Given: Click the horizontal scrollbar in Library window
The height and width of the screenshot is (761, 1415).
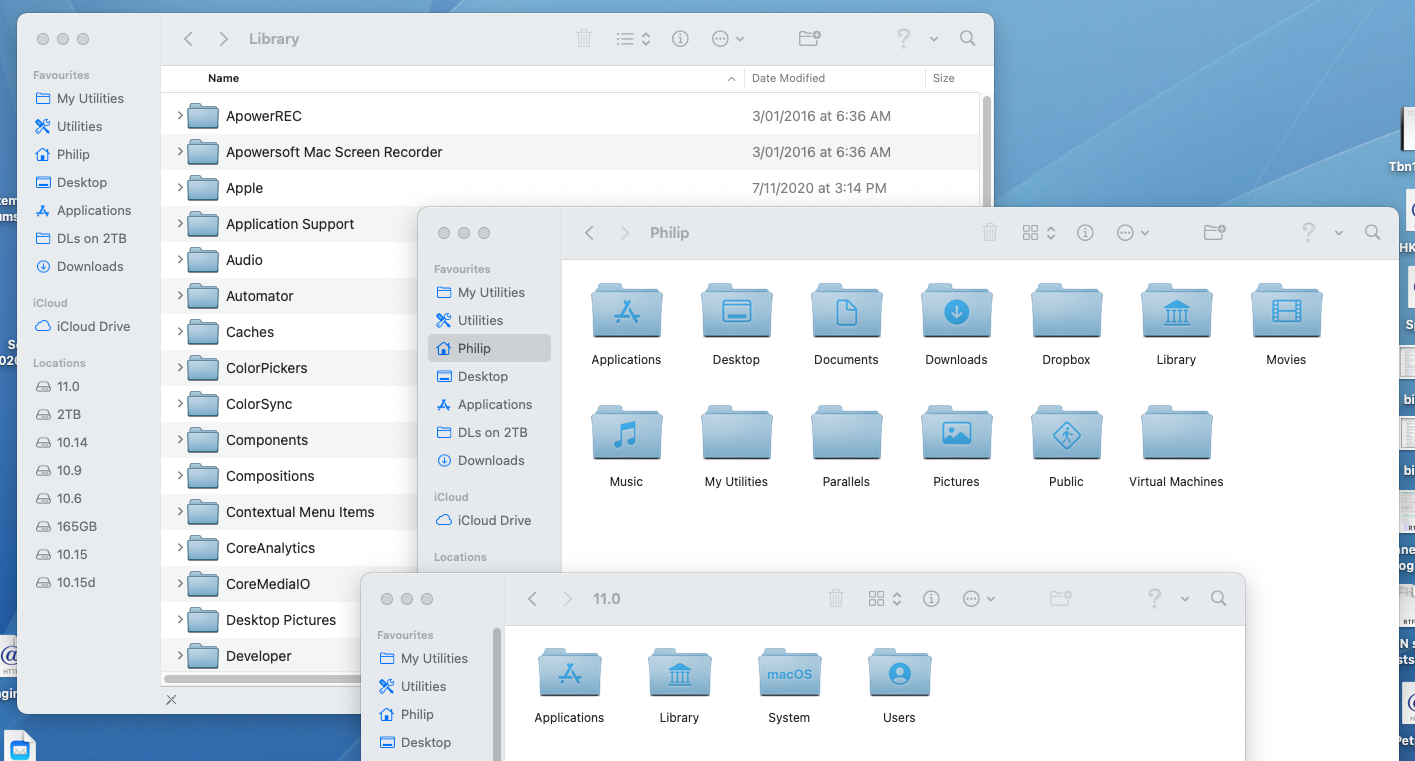Looking at the screenshot, I should click(262, 679).
